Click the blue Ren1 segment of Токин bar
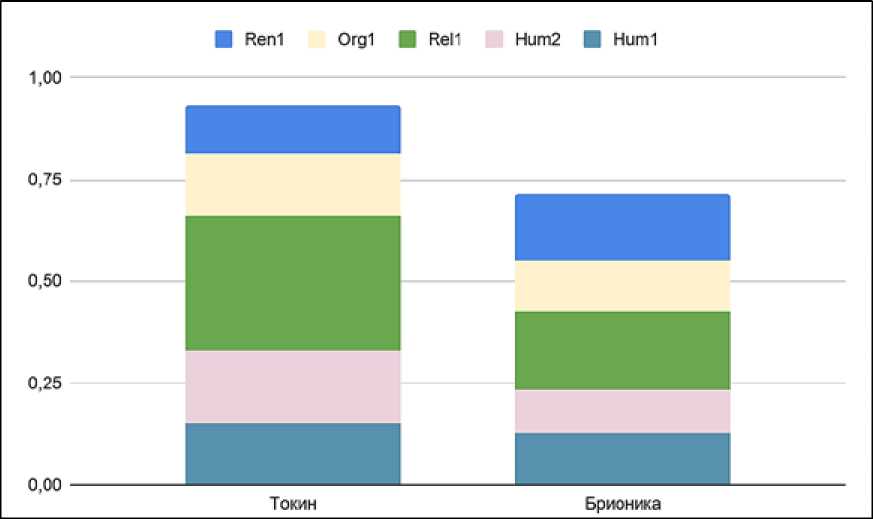The image size is (873, 519). 293,129
